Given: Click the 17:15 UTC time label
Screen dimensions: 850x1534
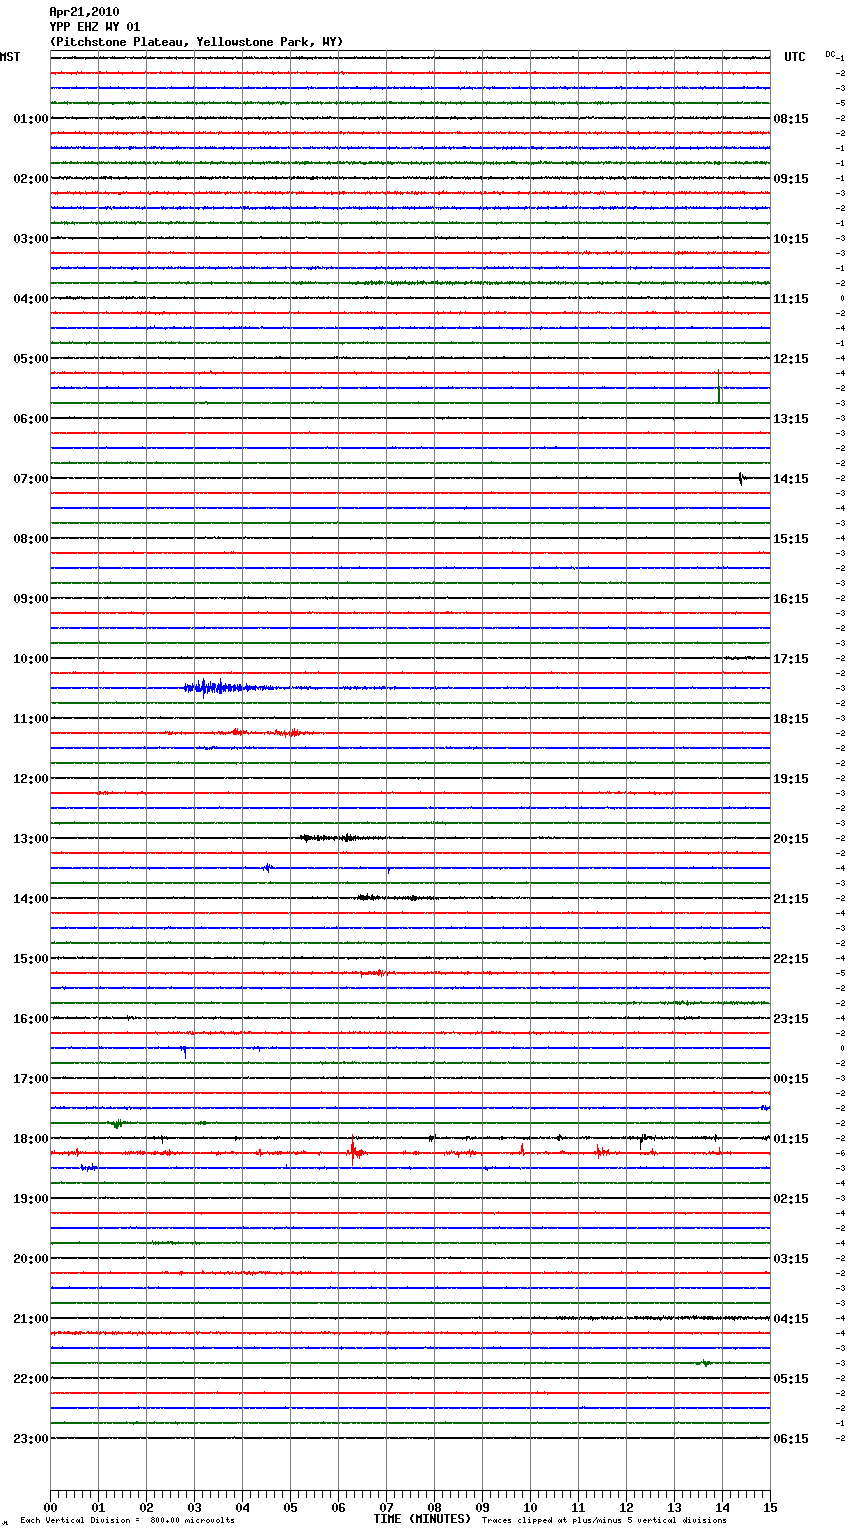Looking at the screenshot, I should point(791,659).
